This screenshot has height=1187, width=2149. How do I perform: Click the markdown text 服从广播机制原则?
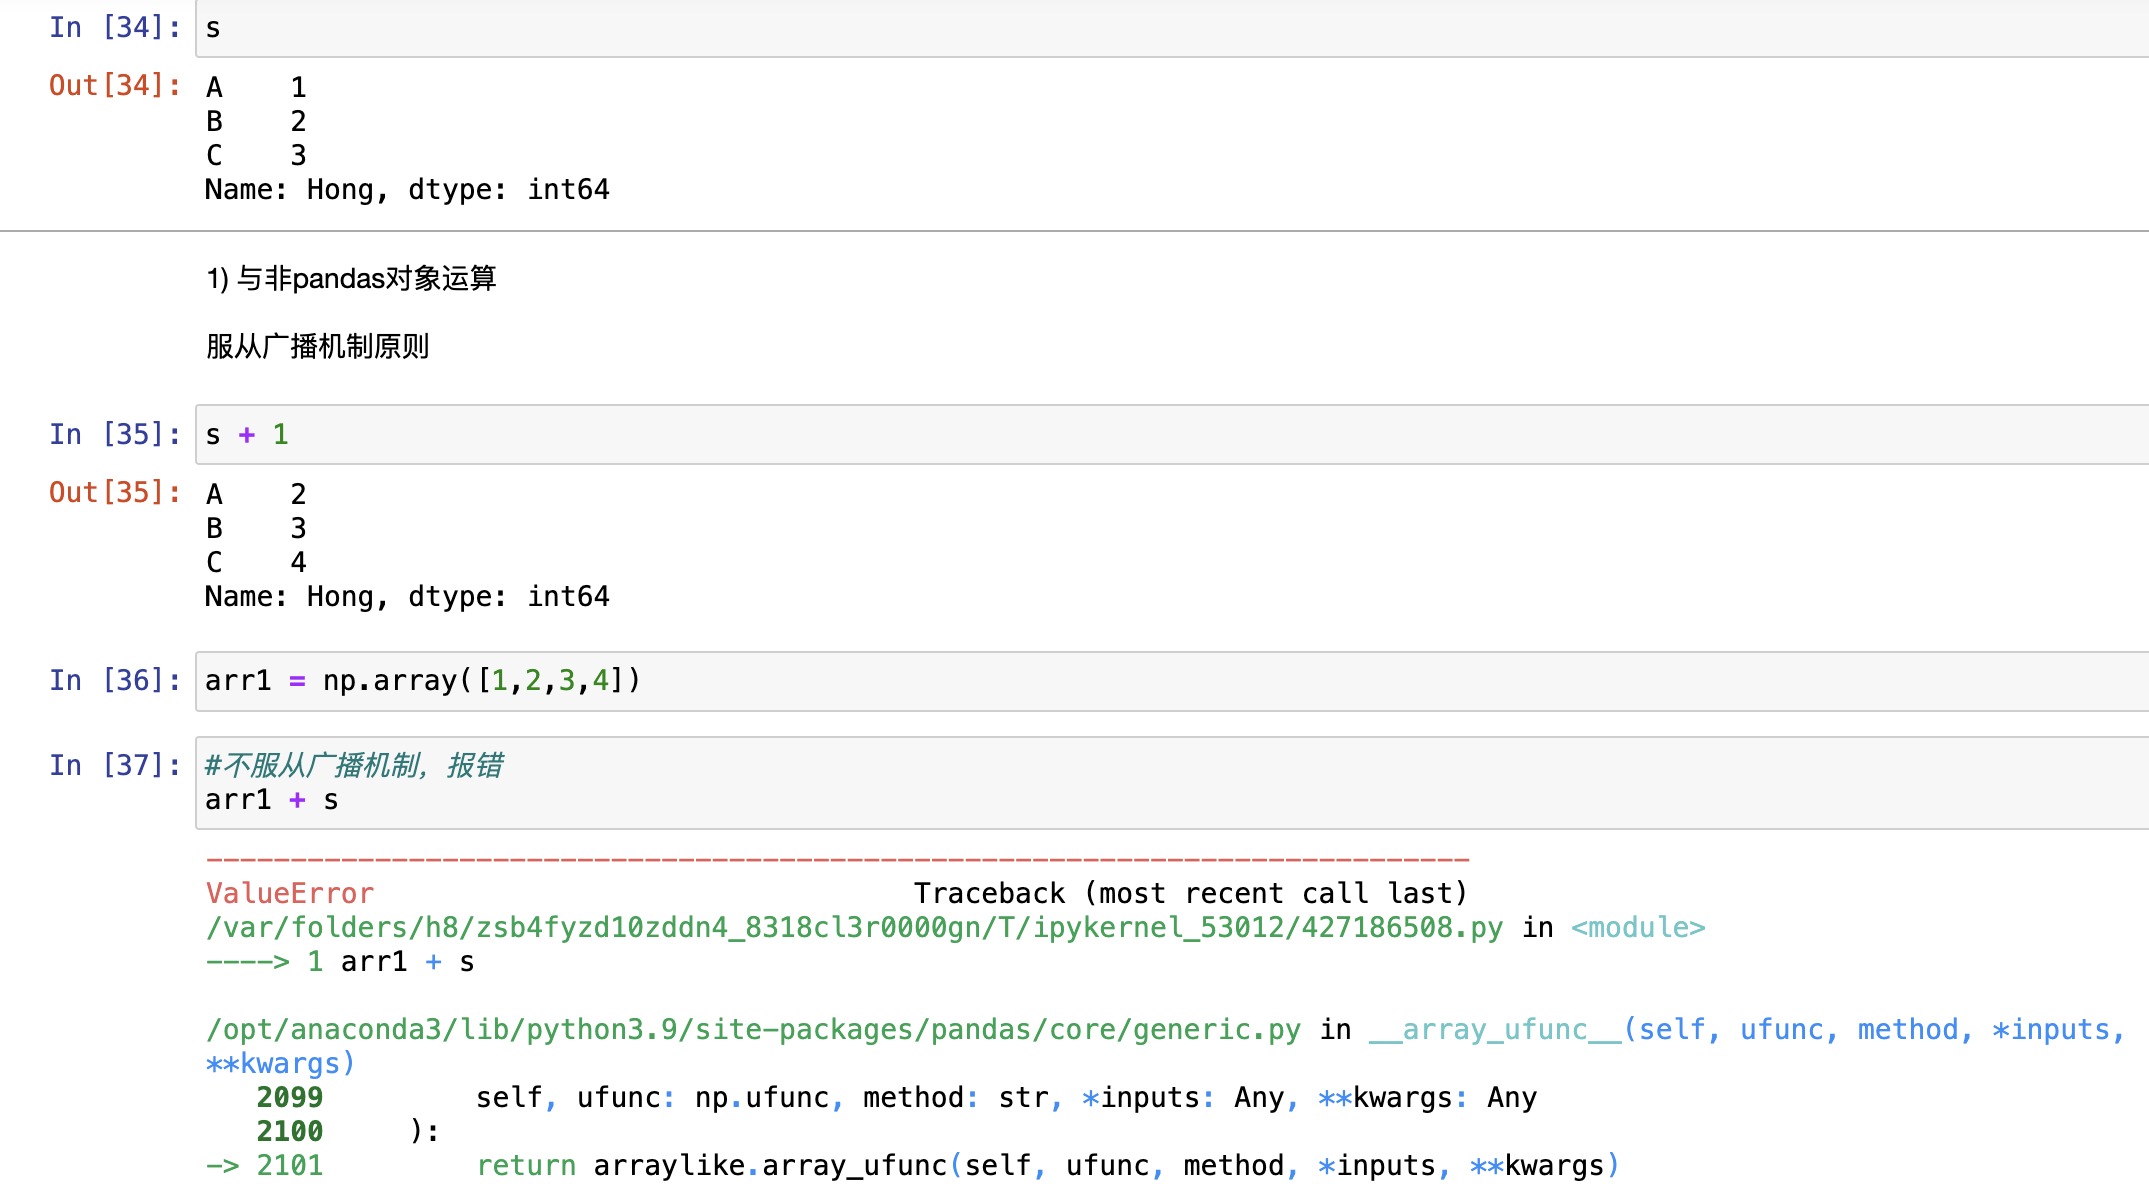[317, 346]
